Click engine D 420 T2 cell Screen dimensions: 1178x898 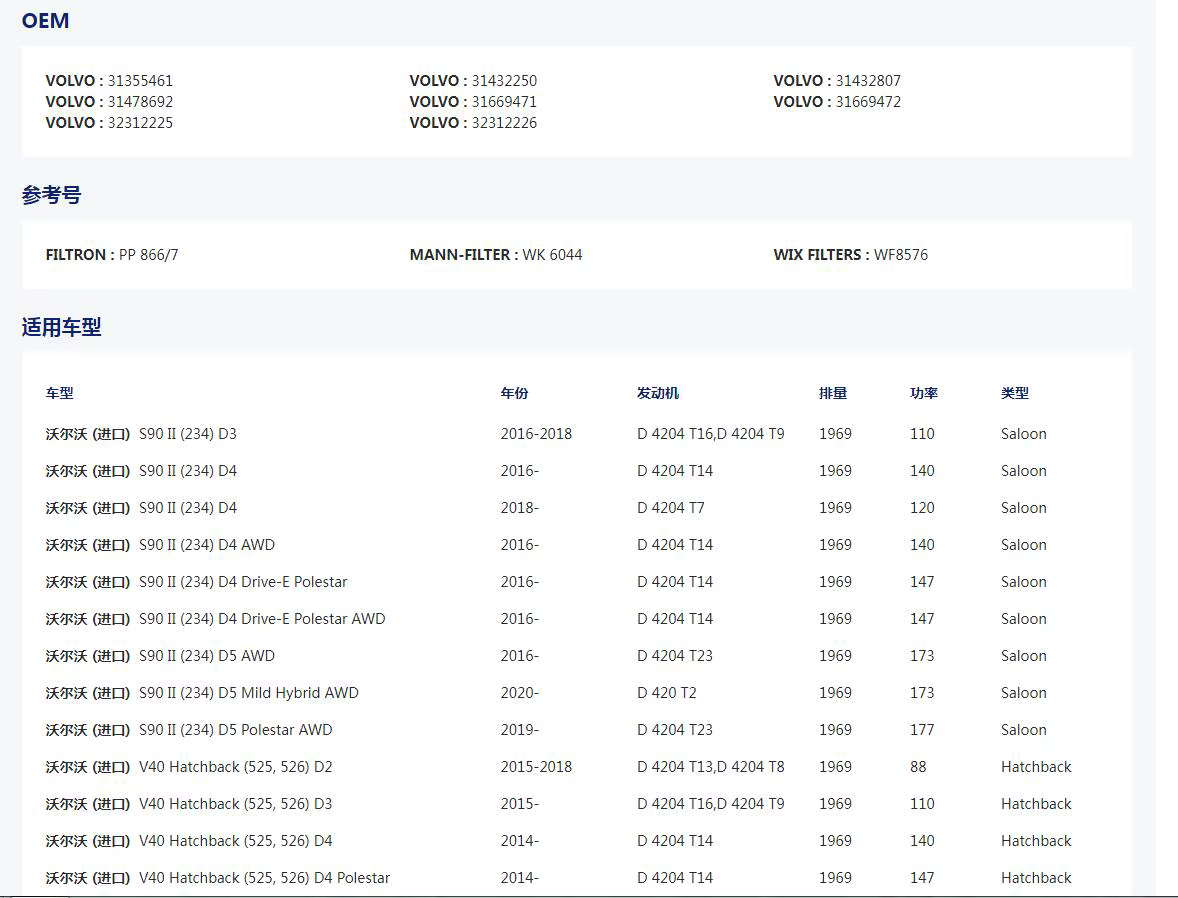666,693
